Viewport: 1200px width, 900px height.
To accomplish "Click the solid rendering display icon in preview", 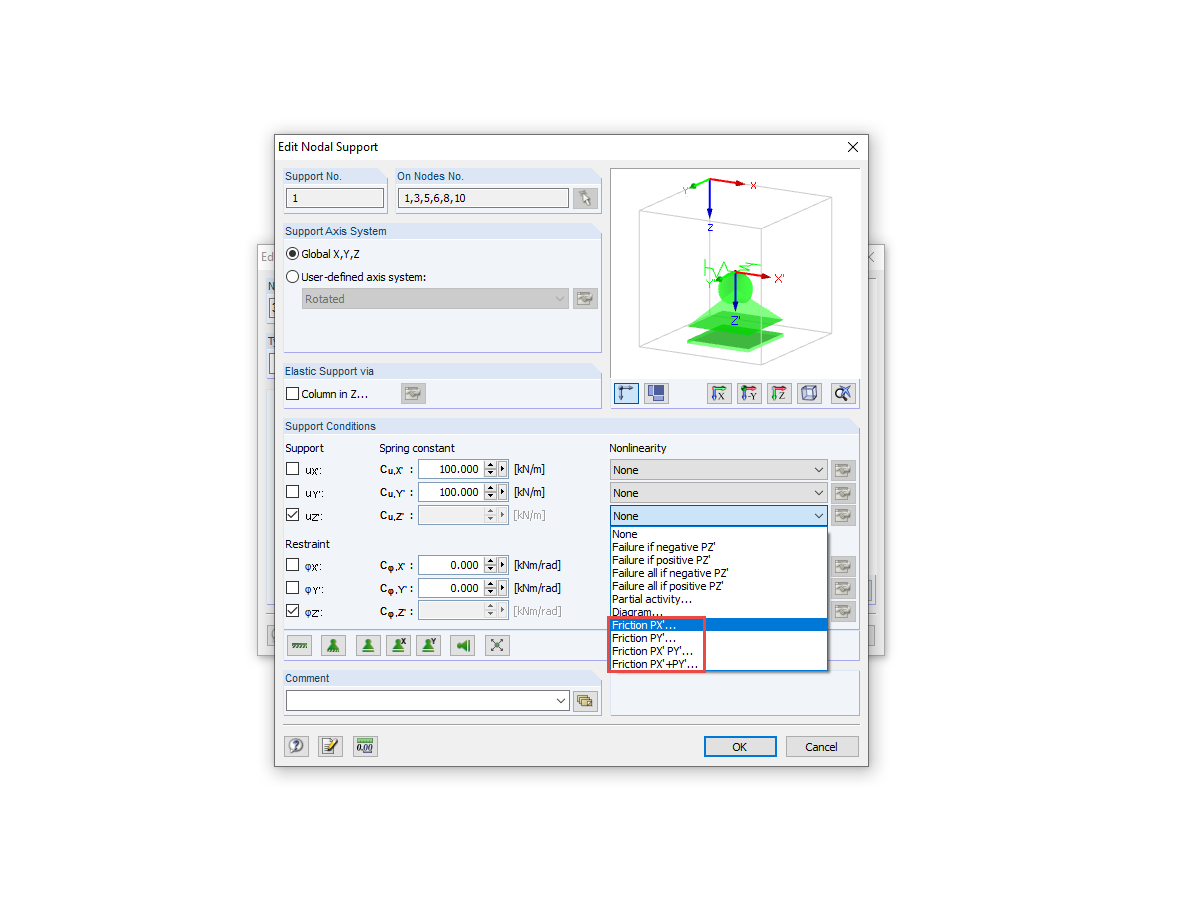I will (x=657, y=393).
